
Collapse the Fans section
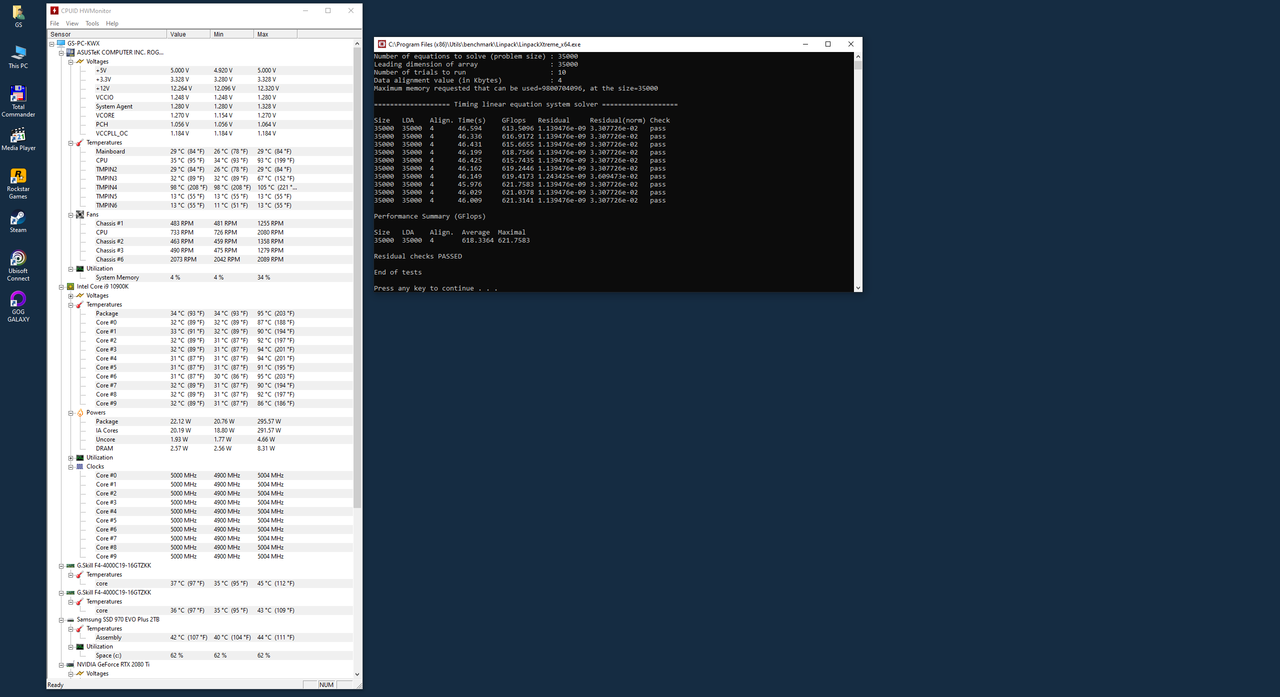click(70, 214)
